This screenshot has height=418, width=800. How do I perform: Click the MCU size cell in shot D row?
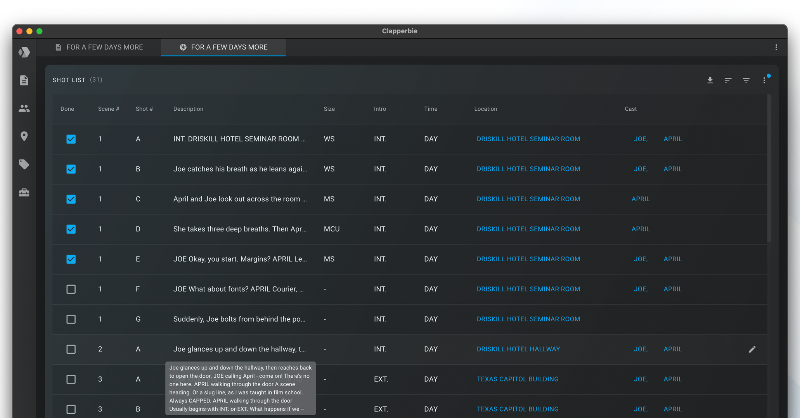point(331,229)
